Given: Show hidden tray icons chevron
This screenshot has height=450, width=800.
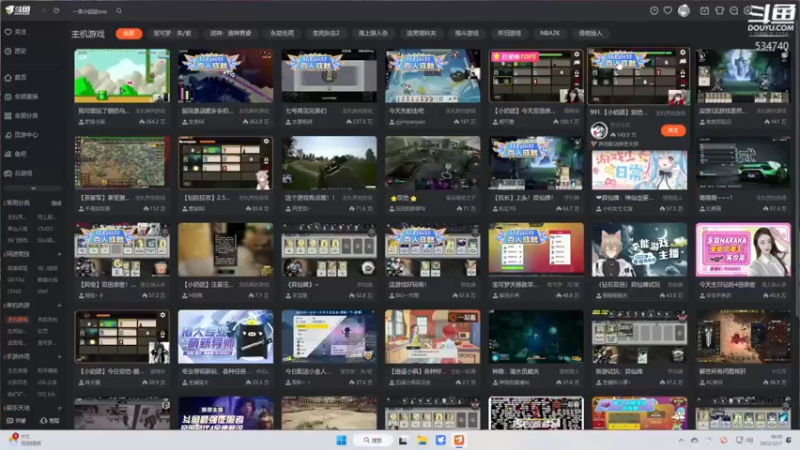Looking at the screenshot, I should click(681, 440).
